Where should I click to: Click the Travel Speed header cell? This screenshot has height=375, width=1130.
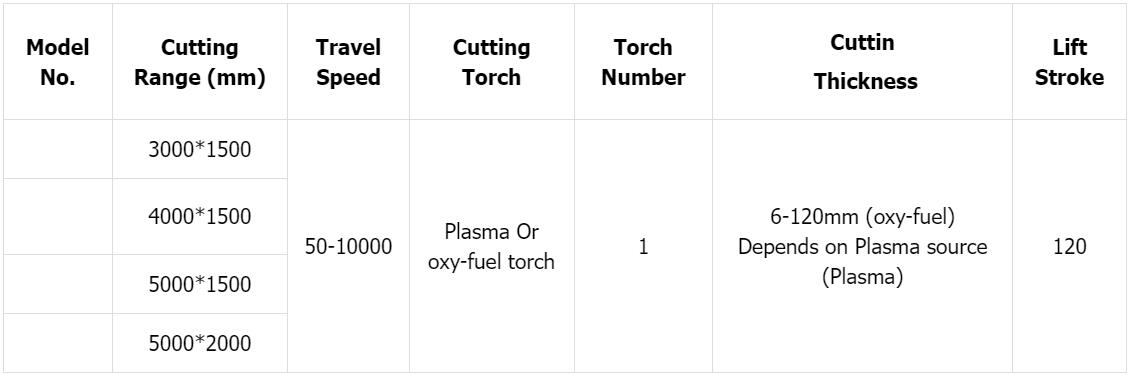348,62
